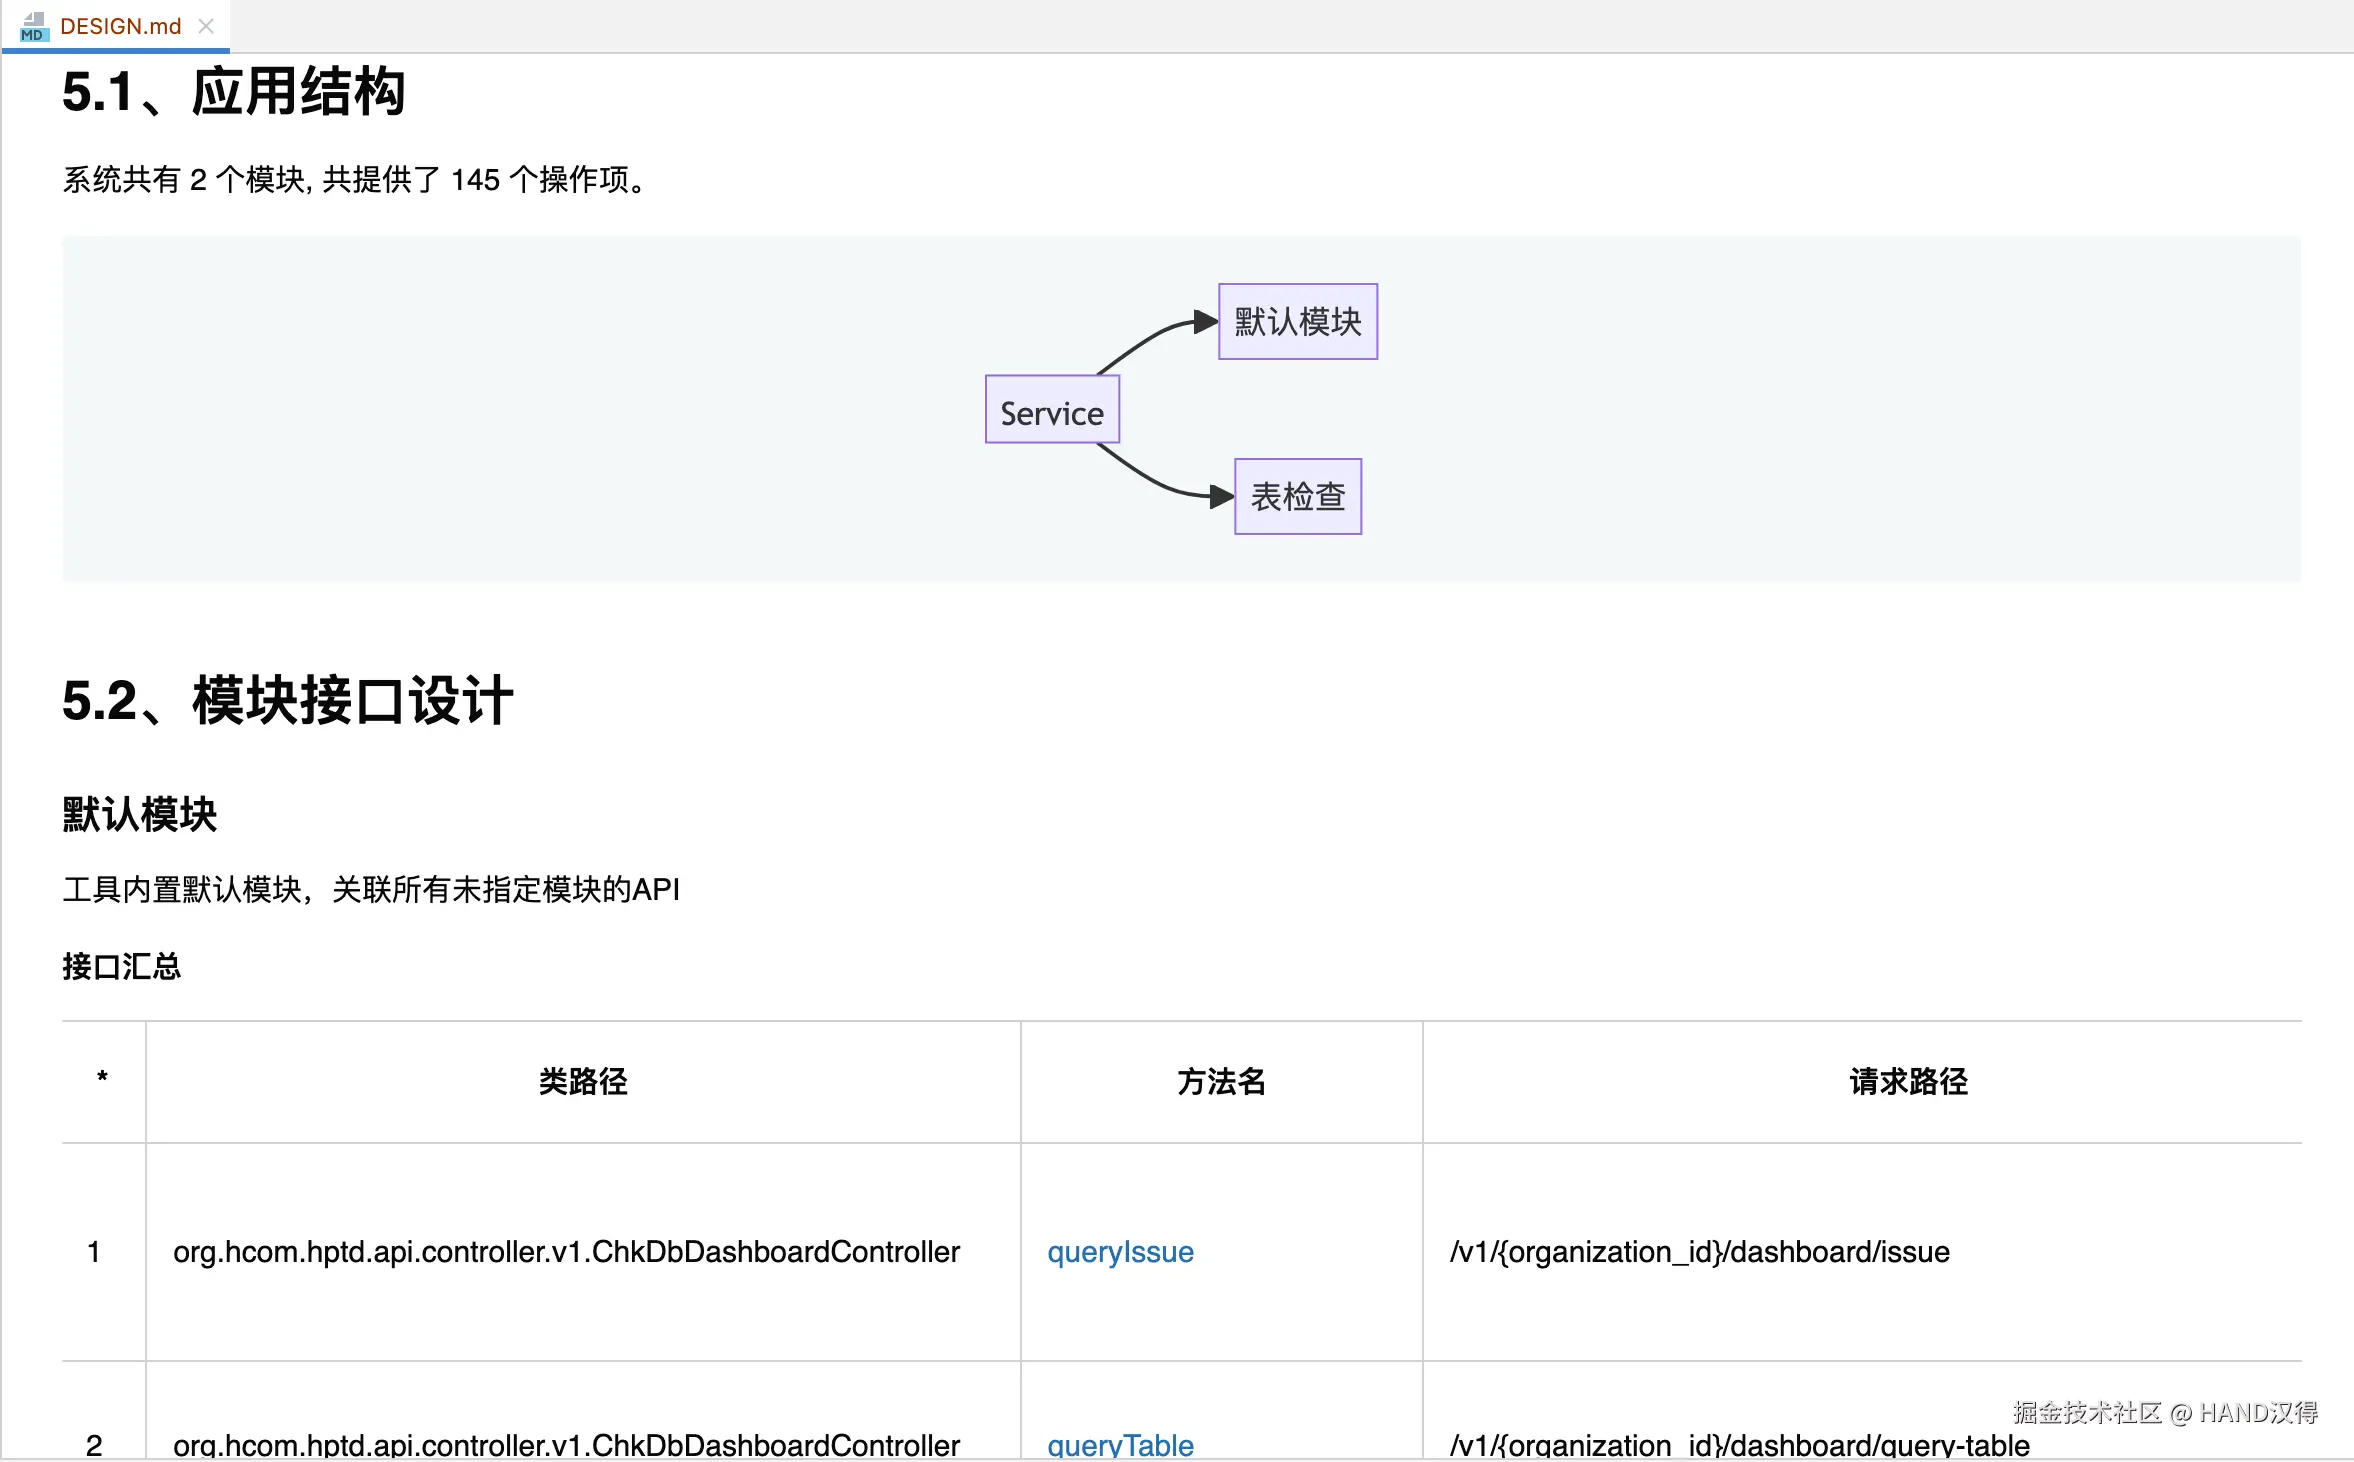This screenshot has width=2354, height=1462.
Task: Select the 表检查 diagram node
Action: coord(1297,497)
